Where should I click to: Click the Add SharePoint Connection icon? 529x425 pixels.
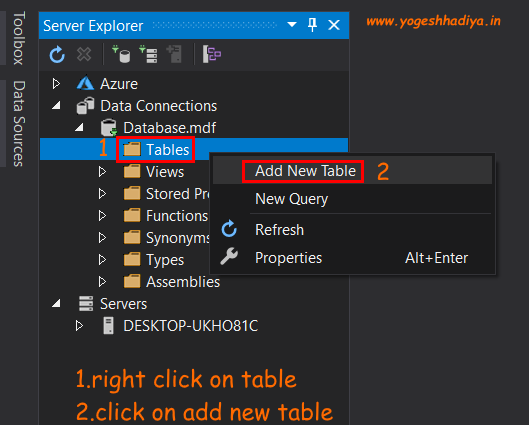pyautogui.click(x=174, y=54)
